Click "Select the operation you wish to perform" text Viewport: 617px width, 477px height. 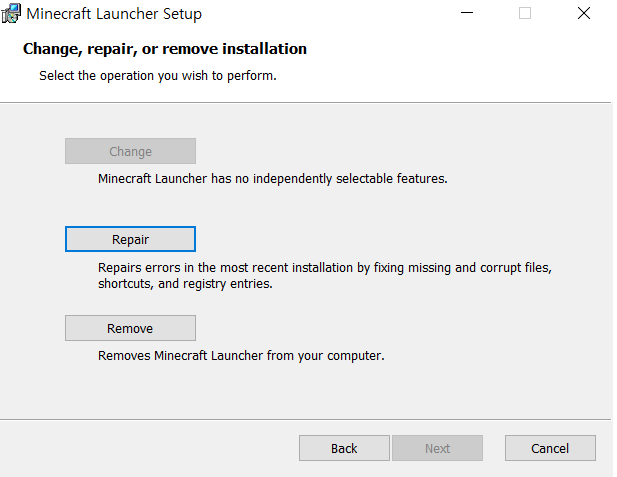coord(157,75)
